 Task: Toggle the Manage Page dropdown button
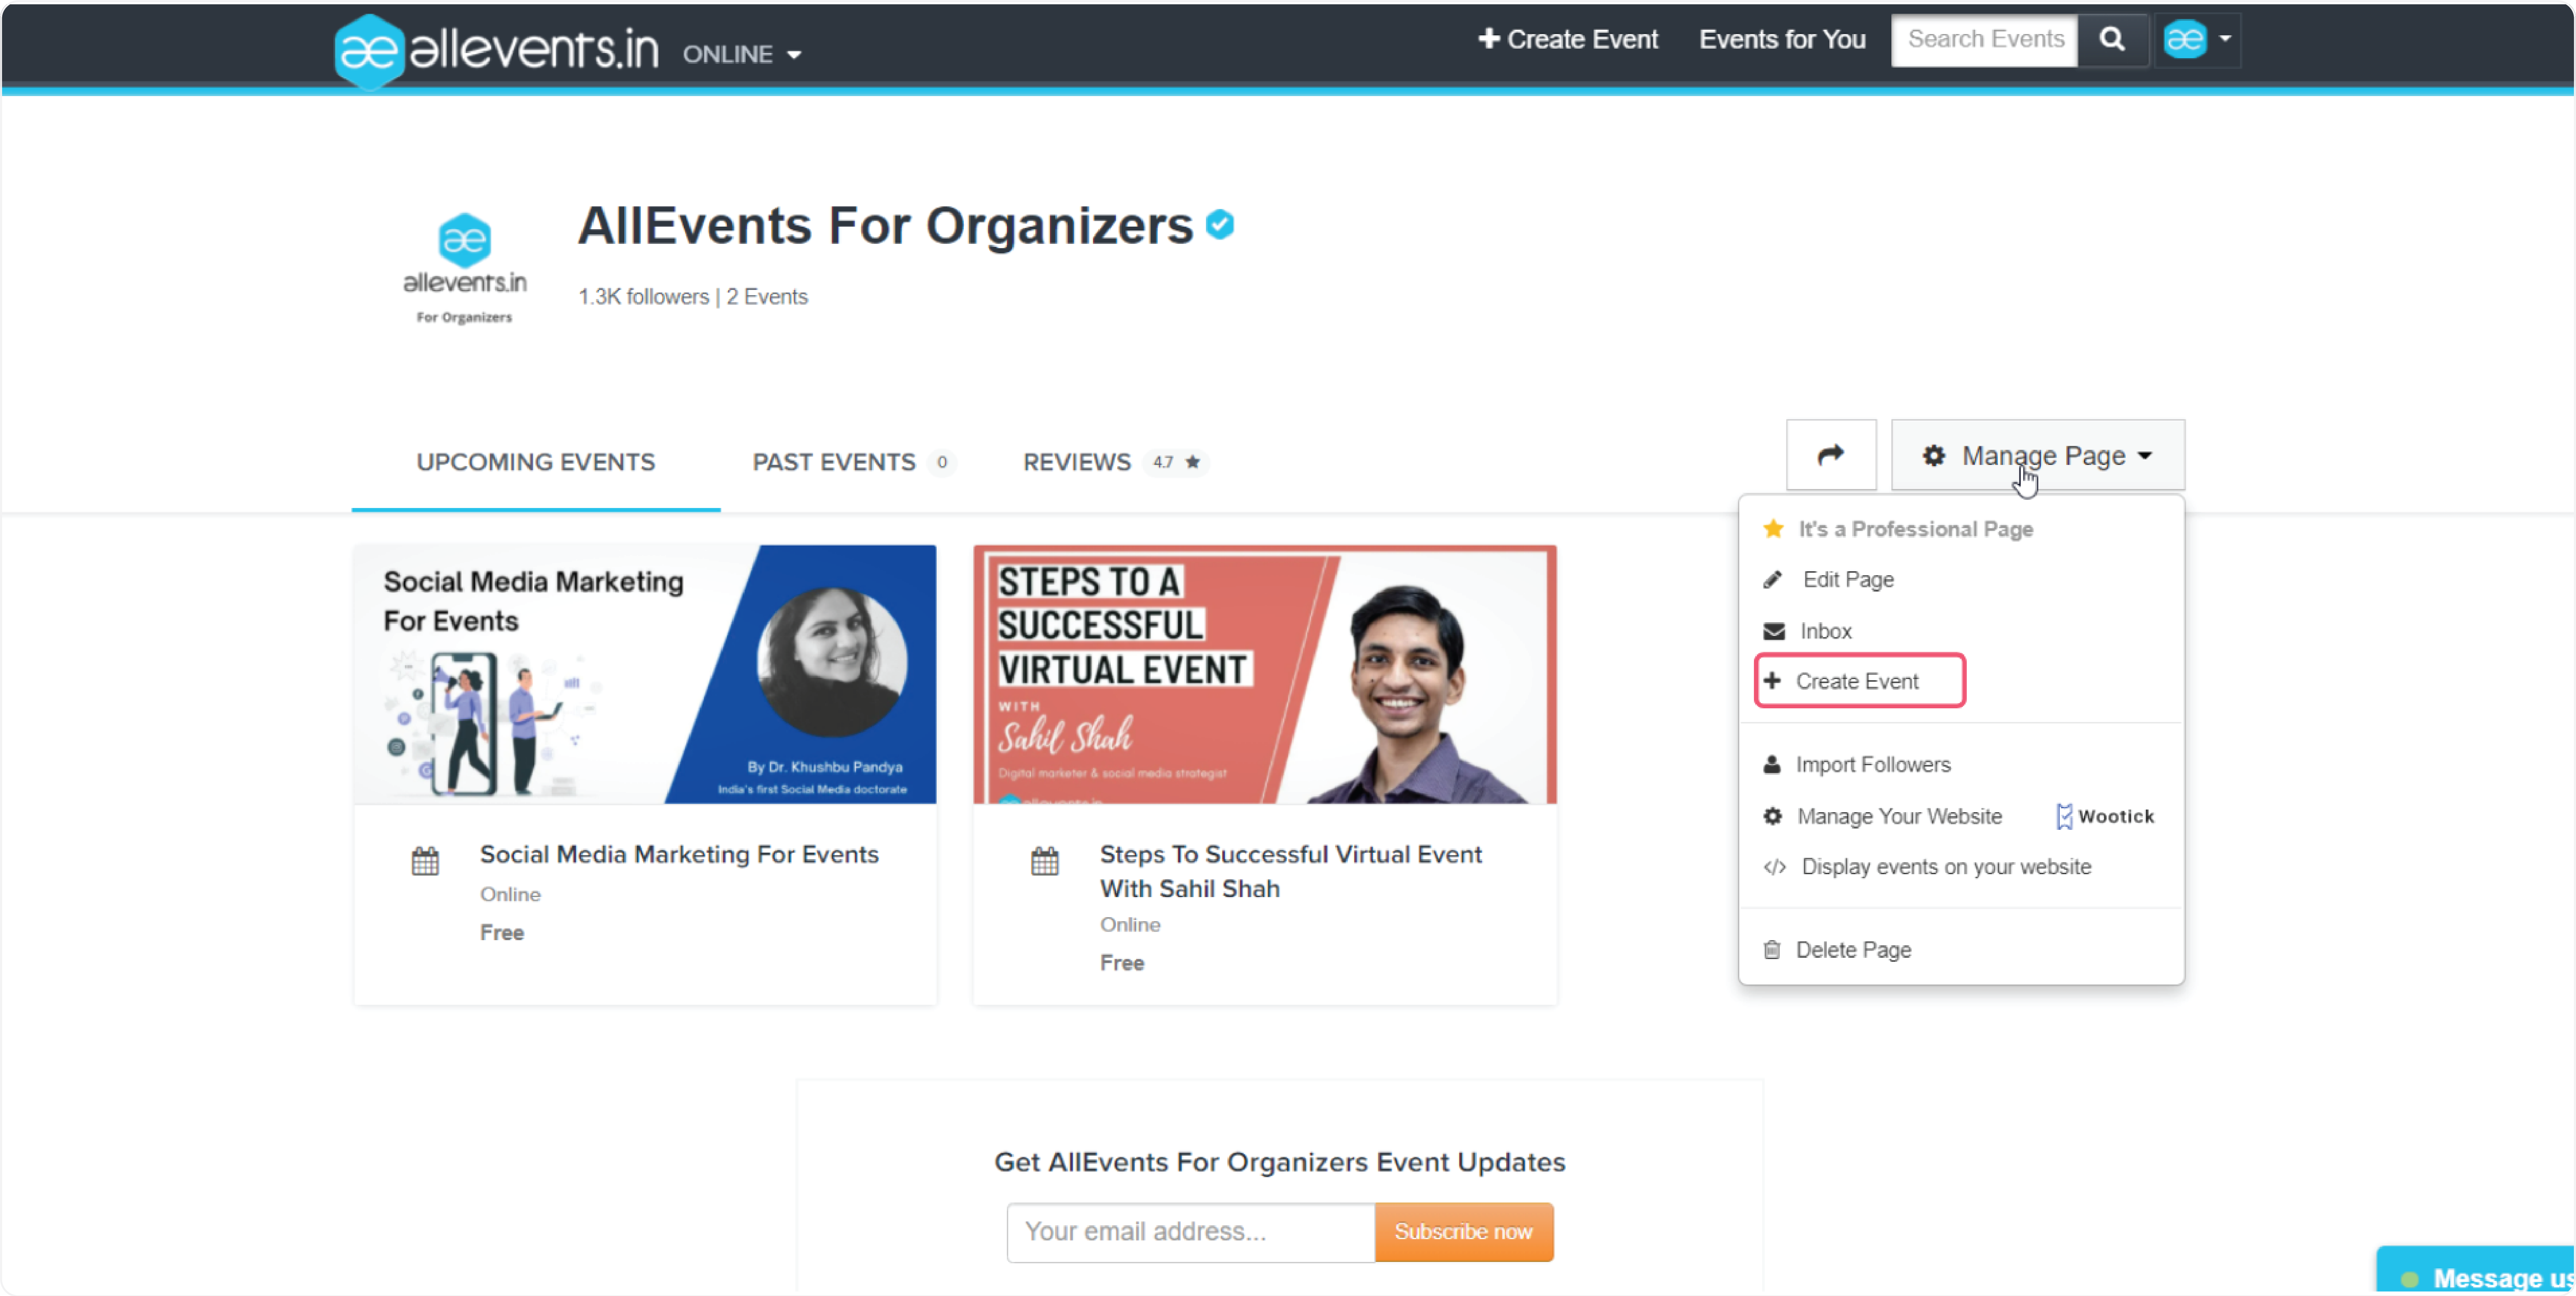coord(2037,455)
